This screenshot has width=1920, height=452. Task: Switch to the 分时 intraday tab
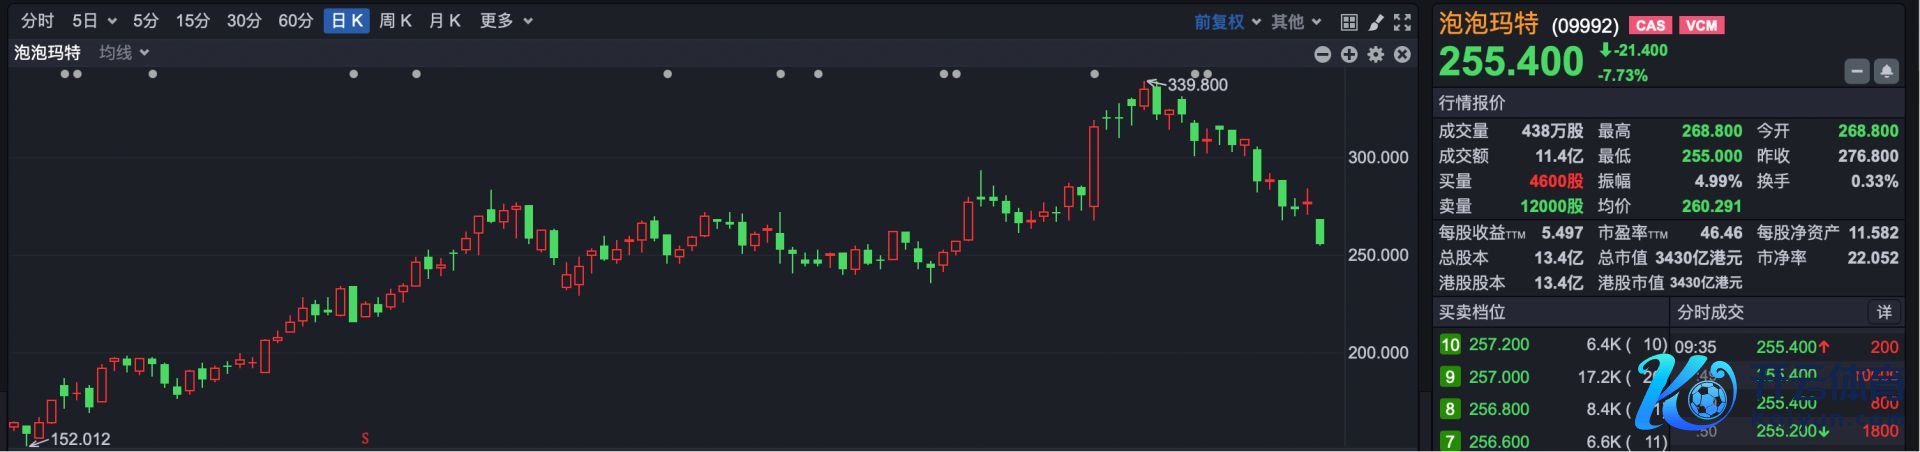point(37,21)
